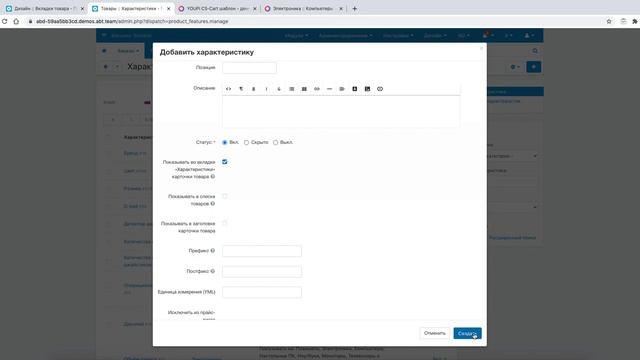Screen dimensions: 640x360
Task: Click the search icon in admin panel
Action: tap(535, 51)
